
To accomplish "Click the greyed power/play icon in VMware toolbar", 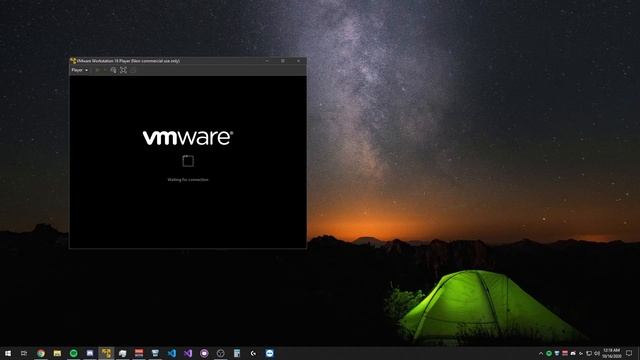I will (x=97, y=70).
